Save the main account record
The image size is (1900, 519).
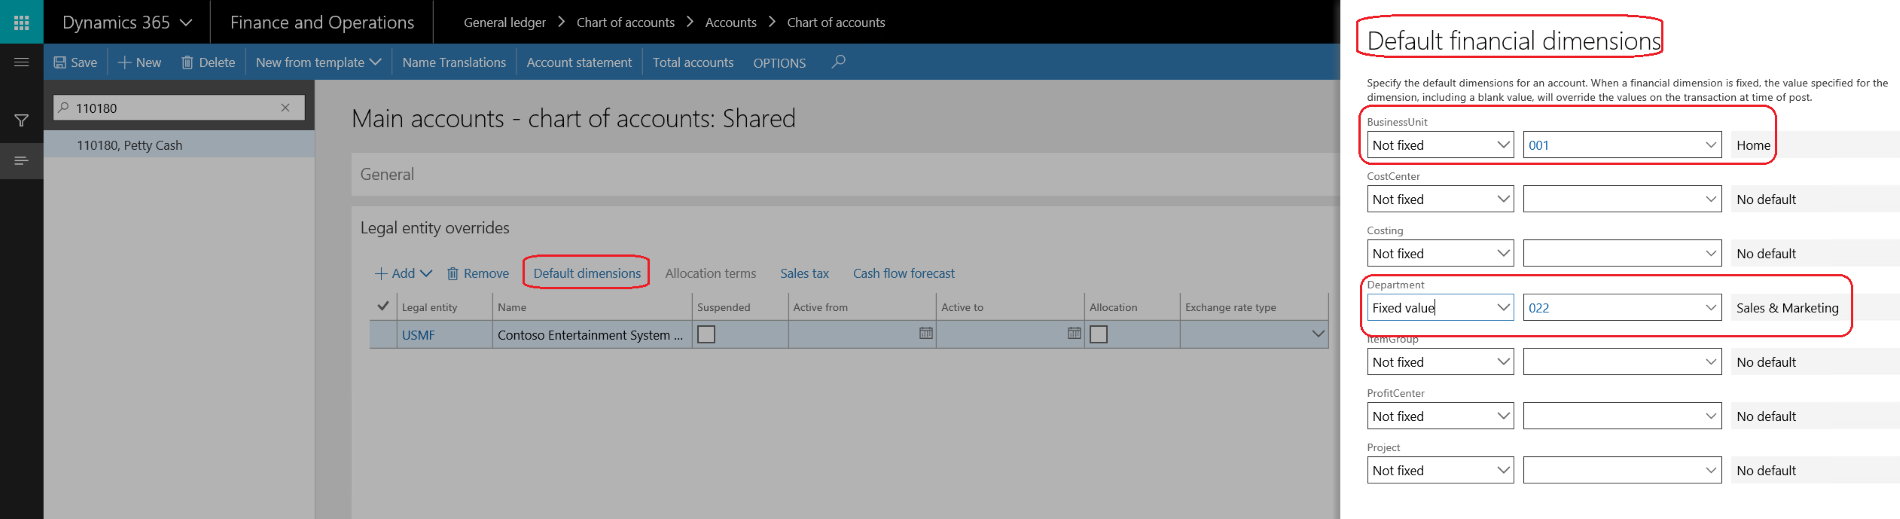click(x=75, y=62)
